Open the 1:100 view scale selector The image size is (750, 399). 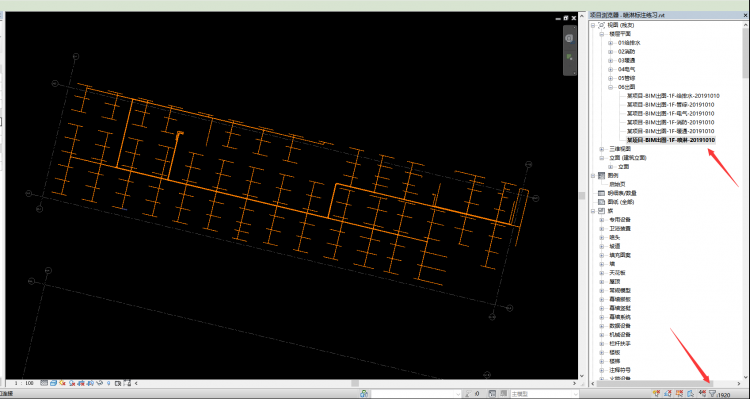point(24,383)
